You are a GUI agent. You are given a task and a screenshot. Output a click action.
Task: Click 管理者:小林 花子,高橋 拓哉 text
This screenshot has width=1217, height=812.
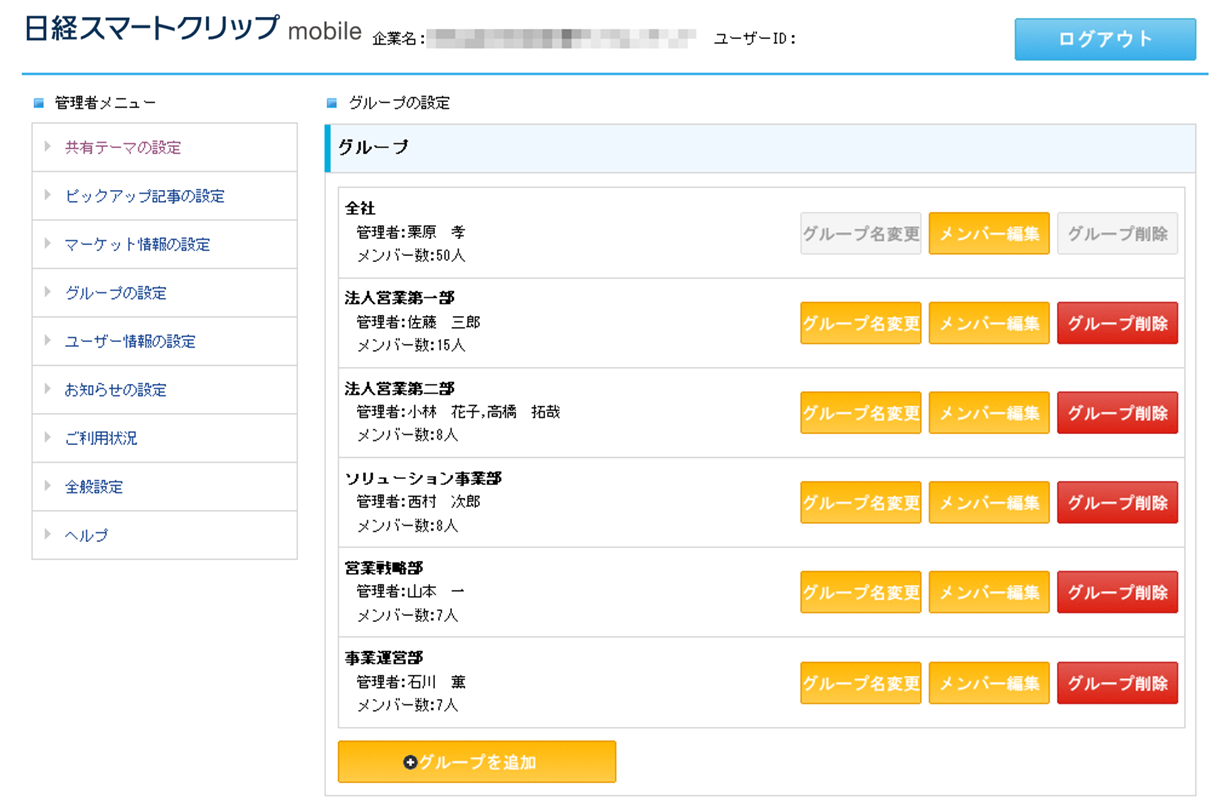tap(458, 411)
